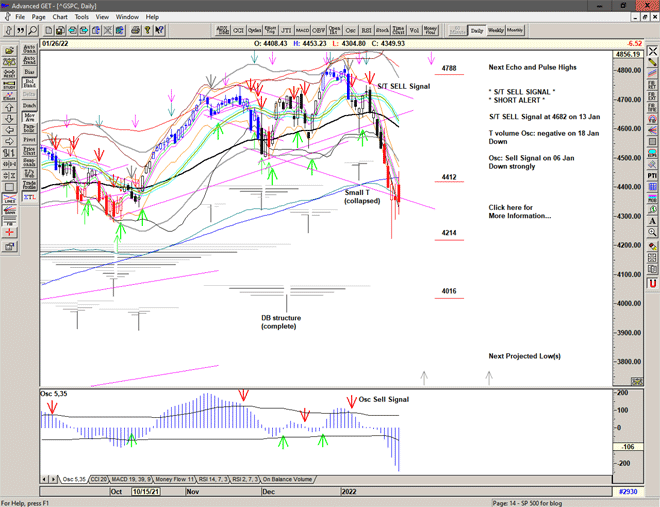The height and width of the screenshot is (507, 660).
Task: Switch chart to Weekly timeframe
Action: 496,30
